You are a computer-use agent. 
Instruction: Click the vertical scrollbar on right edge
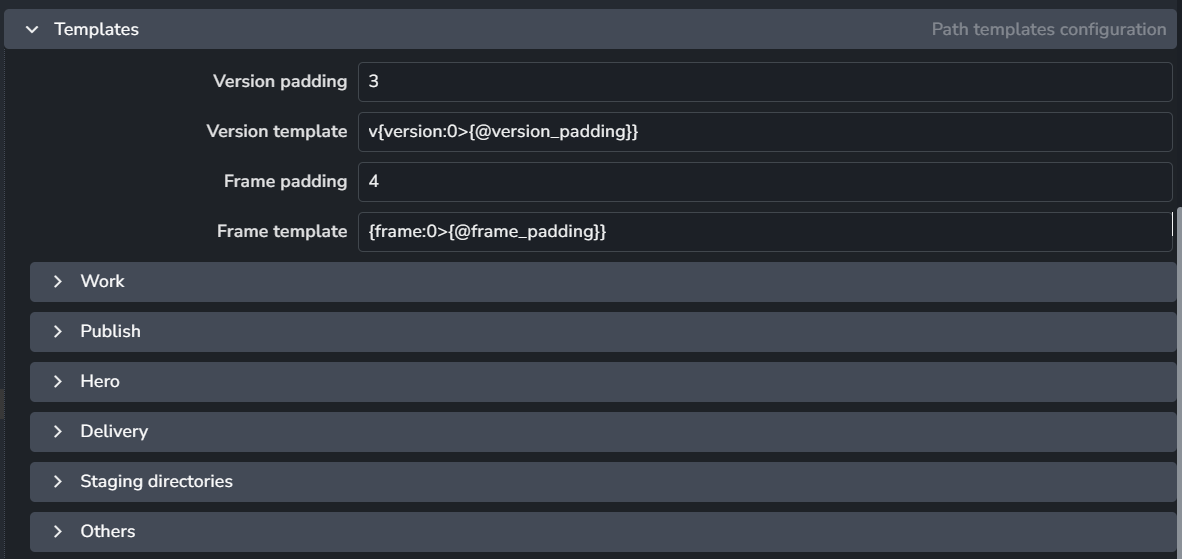pos(1178,380)
